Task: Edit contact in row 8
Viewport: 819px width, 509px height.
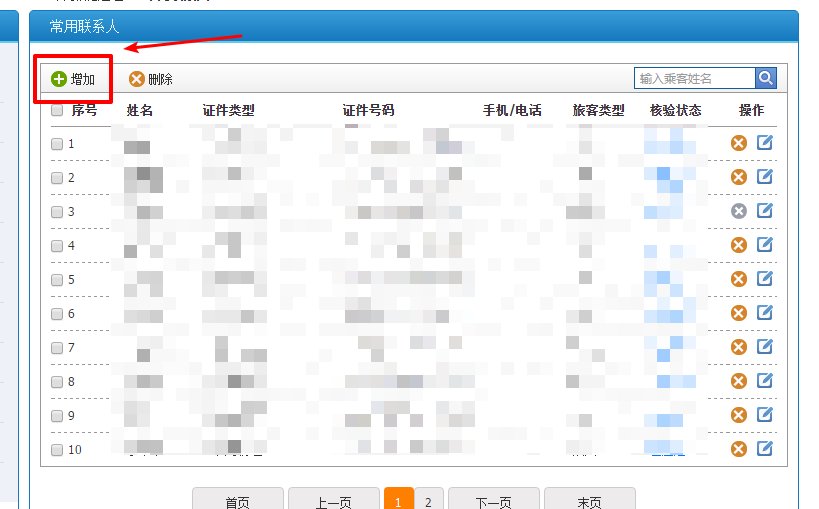Action: (765, 380)
